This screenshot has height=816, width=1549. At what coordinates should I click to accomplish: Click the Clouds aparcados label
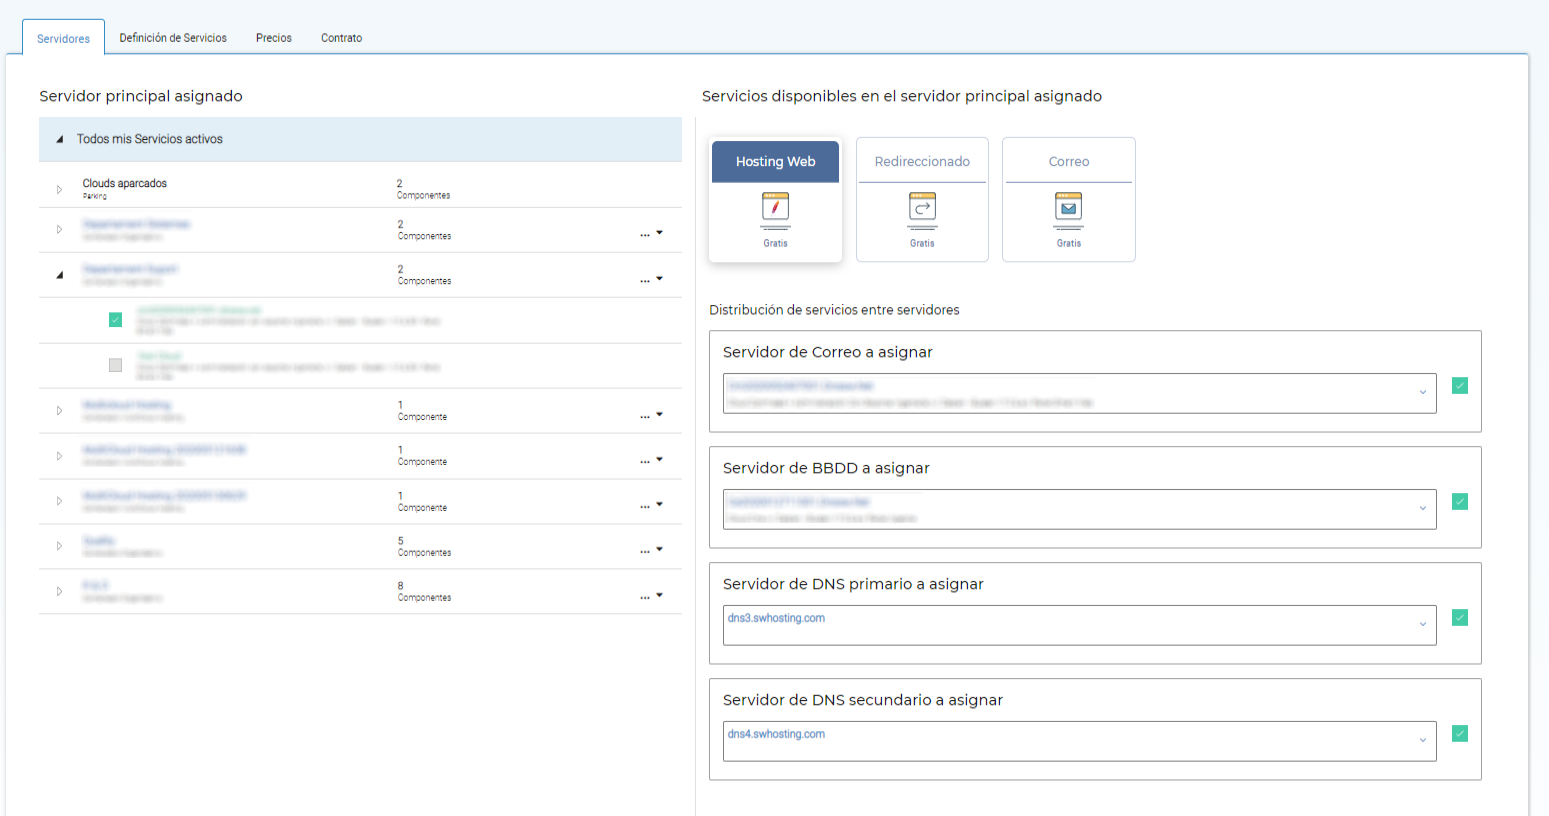(x=125, y=183)
